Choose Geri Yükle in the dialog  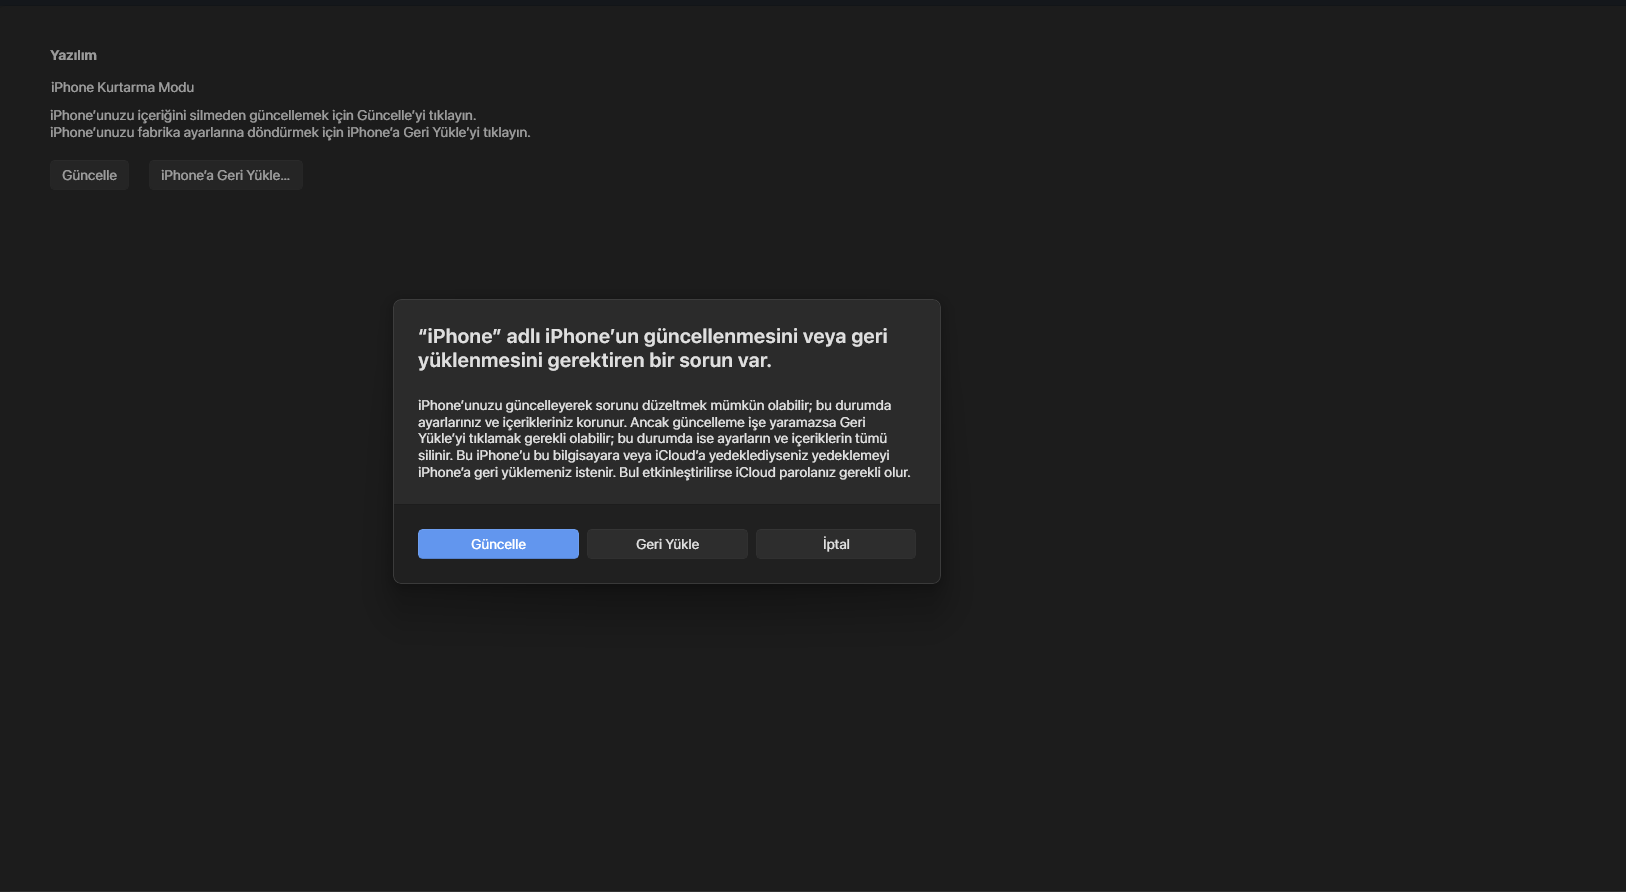(667, 544)
